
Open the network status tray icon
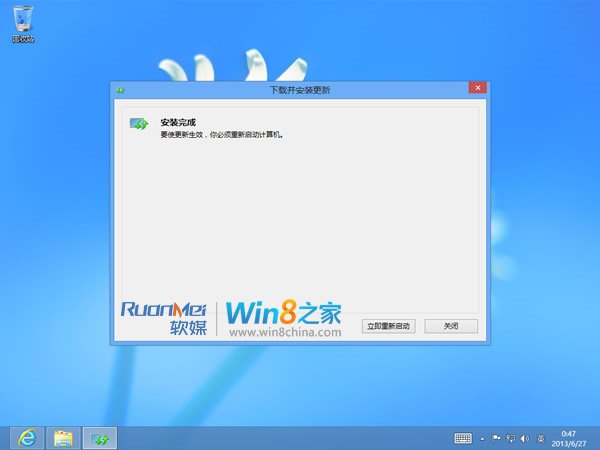click(x=512, y=438)
